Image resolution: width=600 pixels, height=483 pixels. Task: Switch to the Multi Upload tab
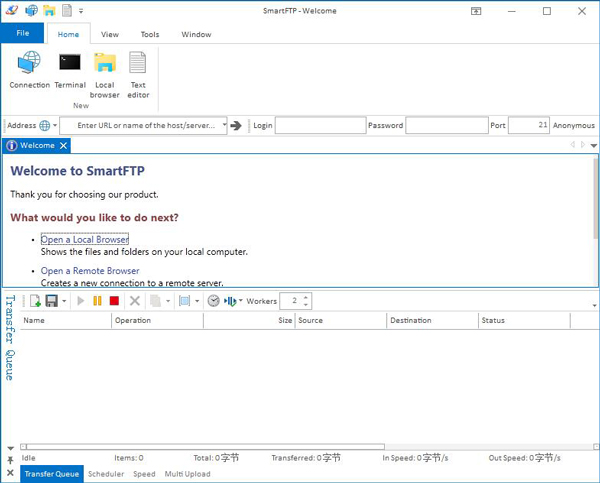(x=188, y=474)
